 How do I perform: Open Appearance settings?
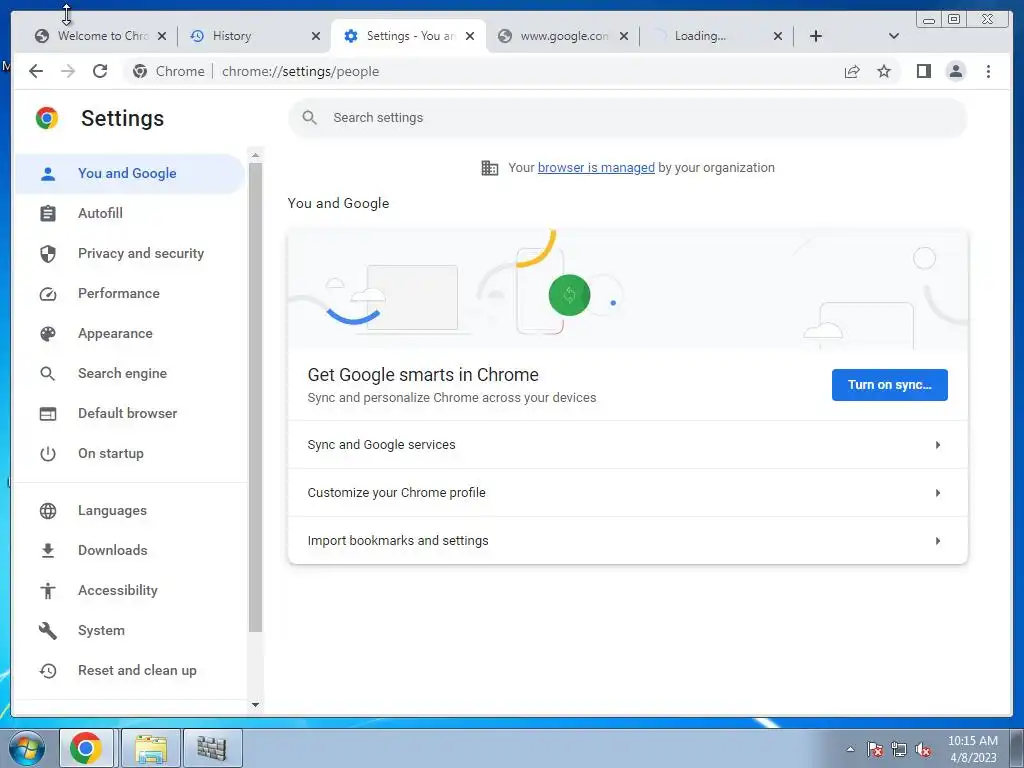tap(129, 333)
